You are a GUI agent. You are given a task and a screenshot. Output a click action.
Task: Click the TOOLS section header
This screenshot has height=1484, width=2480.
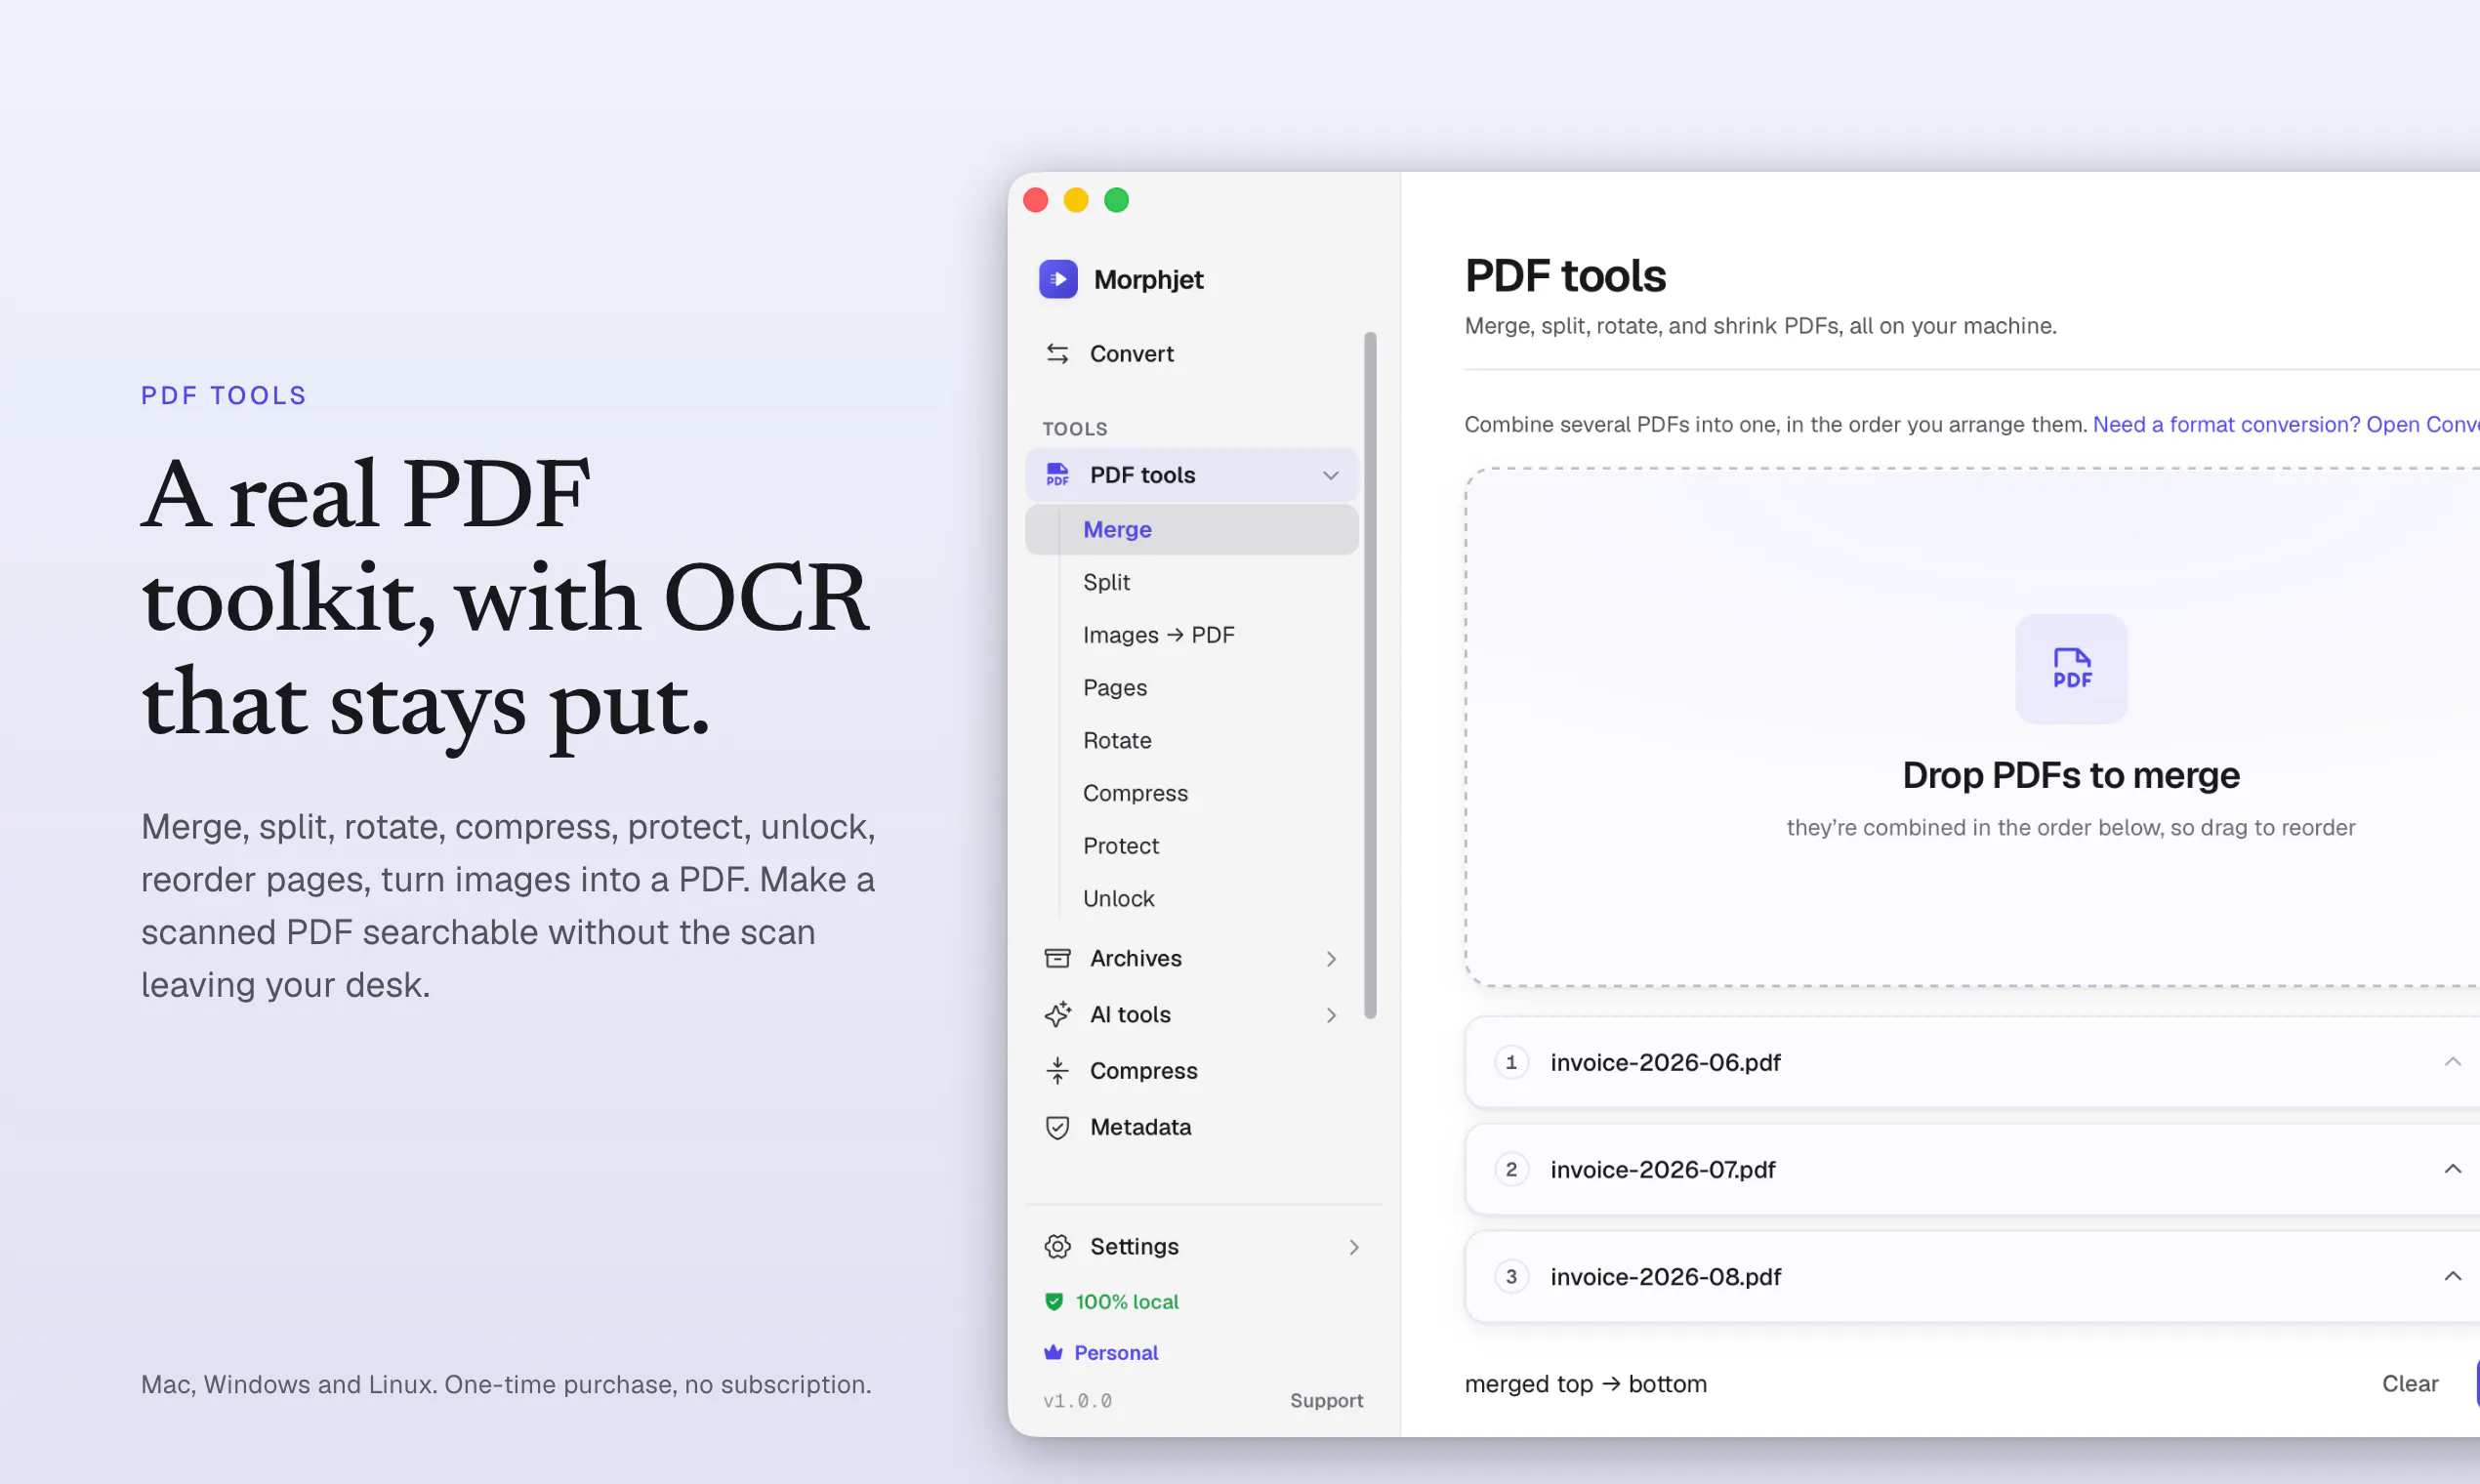coord(1075,428)
